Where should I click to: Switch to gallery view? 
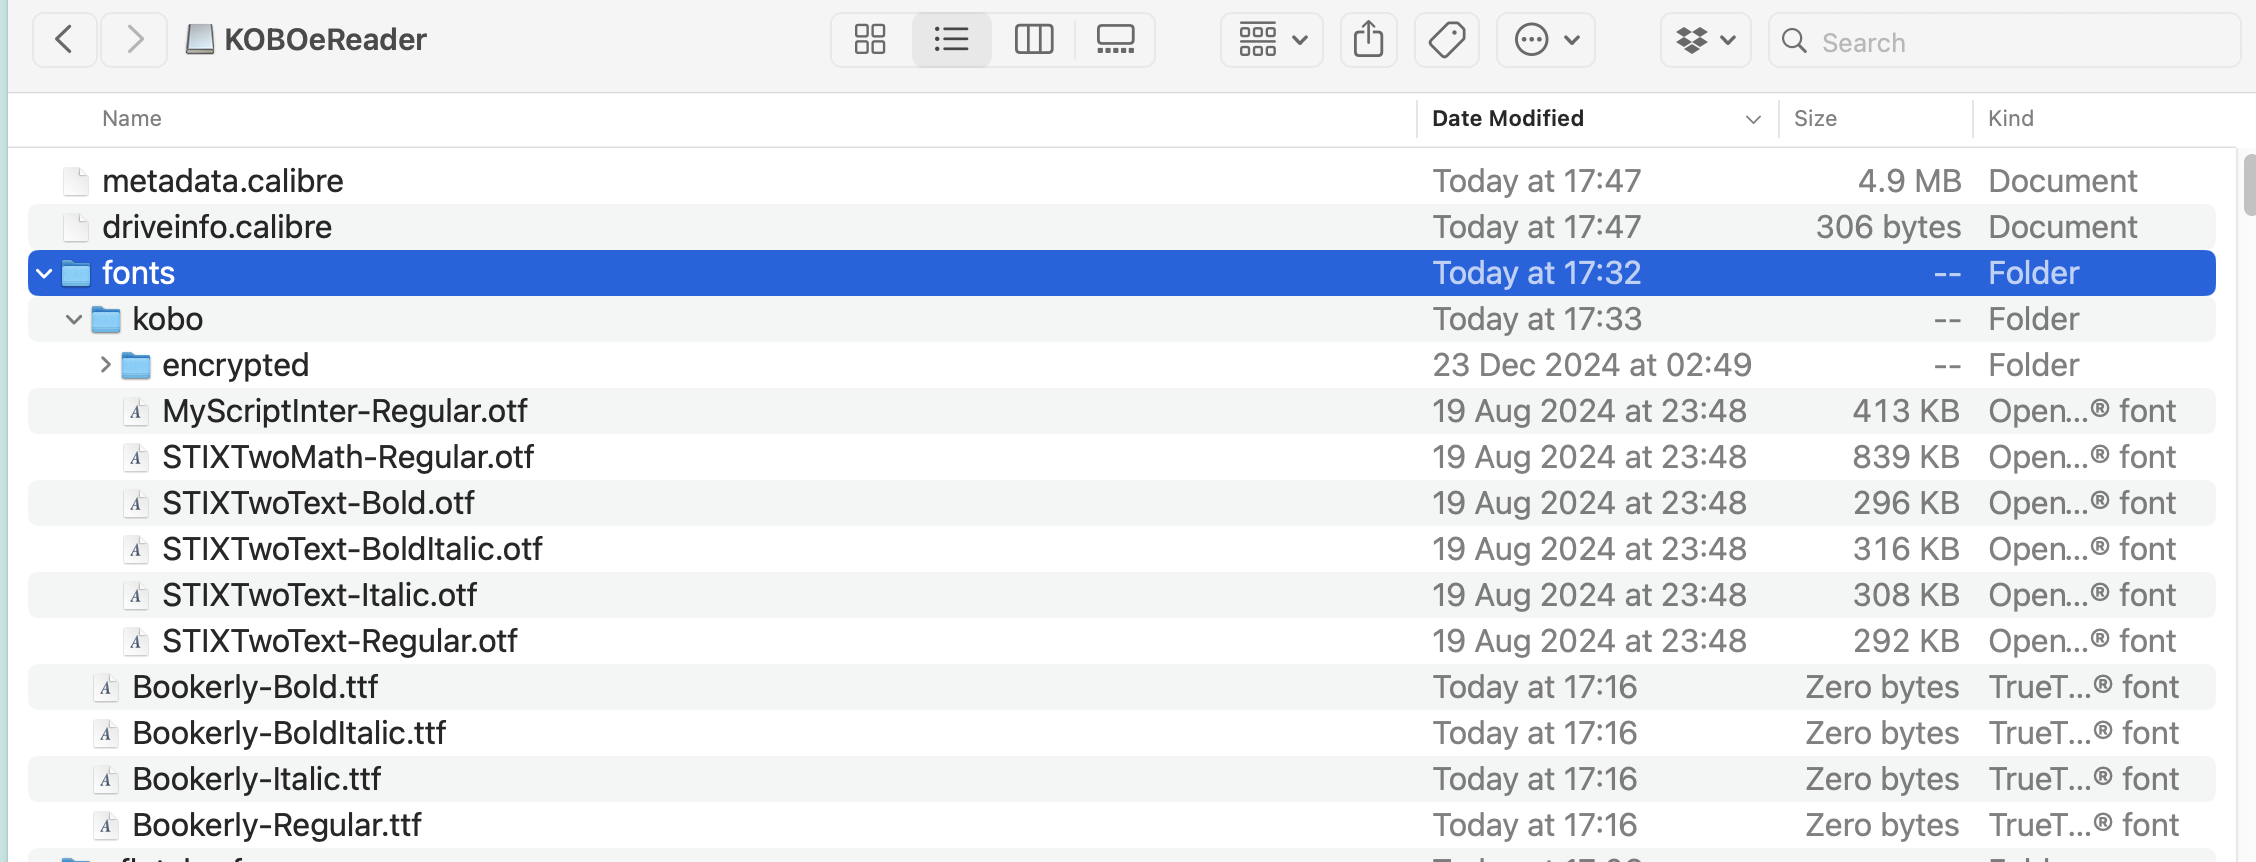pos(1115,40)
